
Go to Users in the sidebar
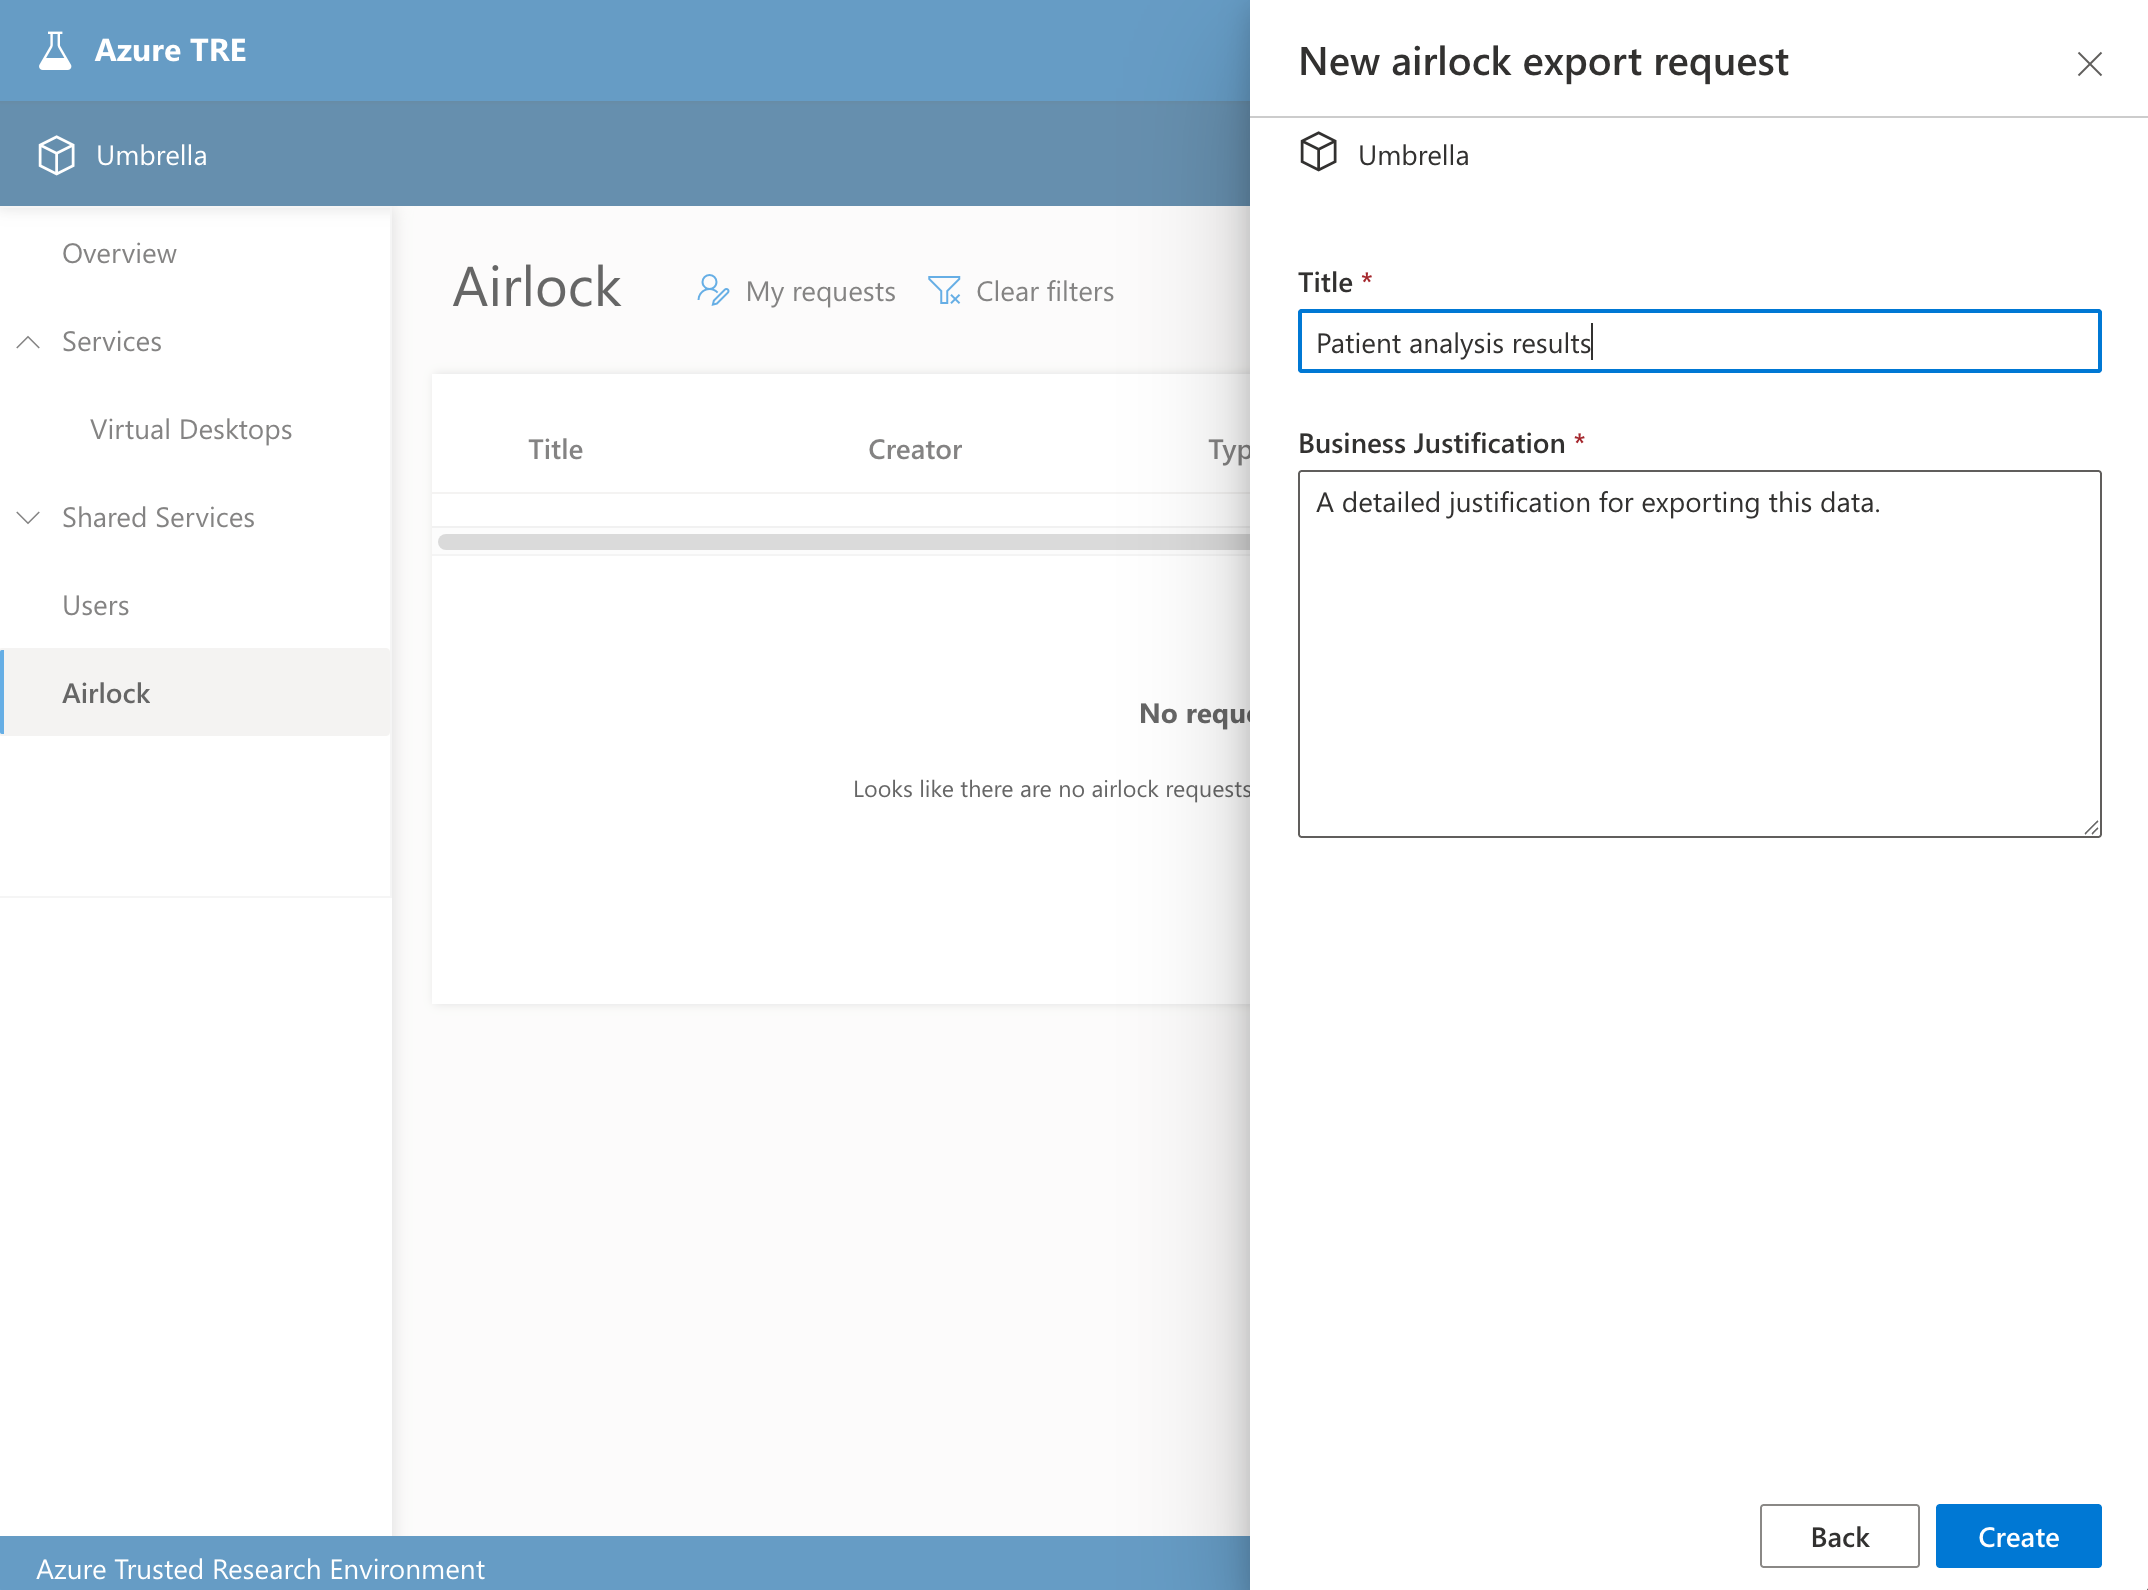[x=95, y=606]
